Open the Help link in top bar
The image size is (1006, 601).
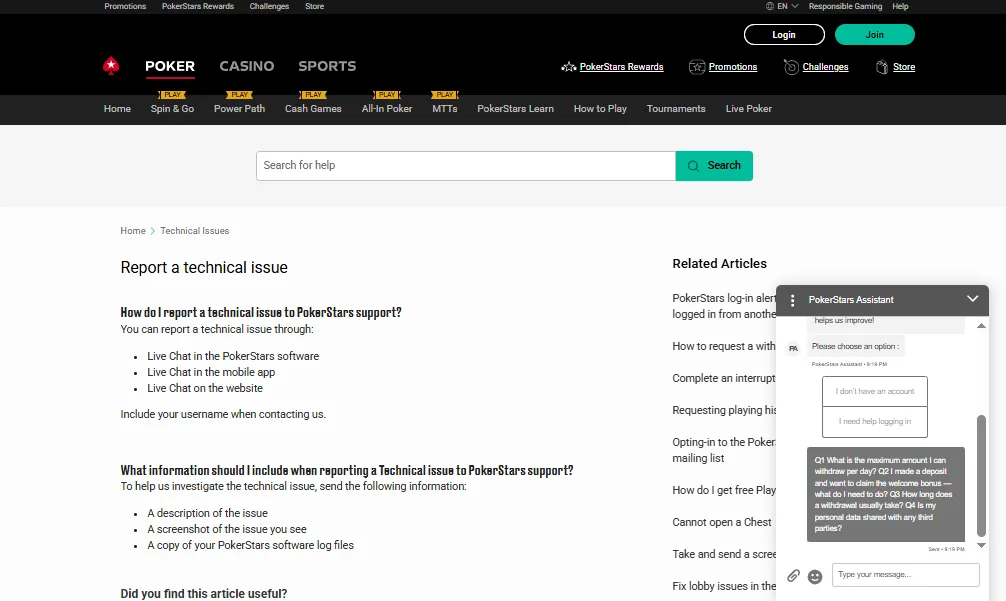click(900, 6)
